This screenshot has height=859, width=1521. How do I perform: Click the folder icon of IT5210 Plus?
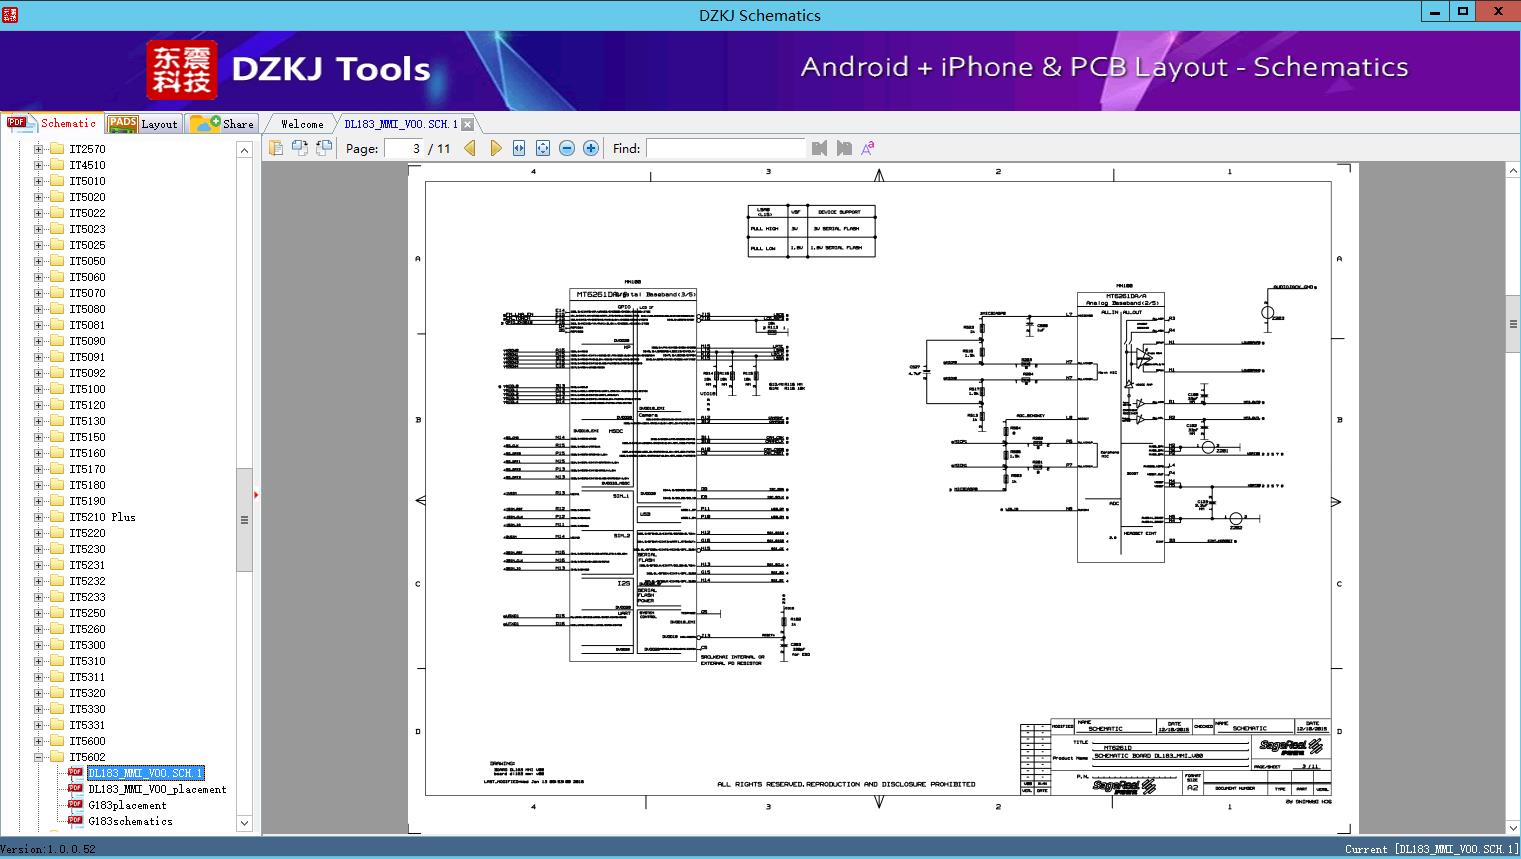coord(57,517)
